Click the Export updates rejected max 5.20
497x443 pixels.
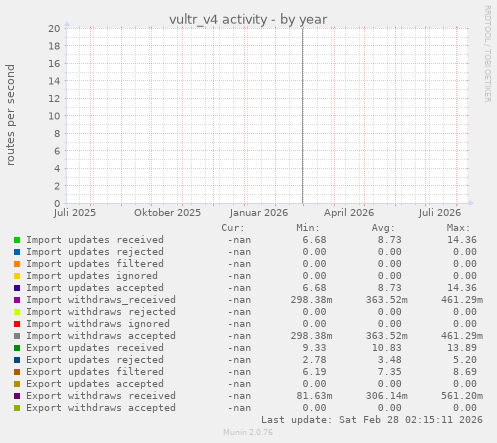[x=465, y=360]
